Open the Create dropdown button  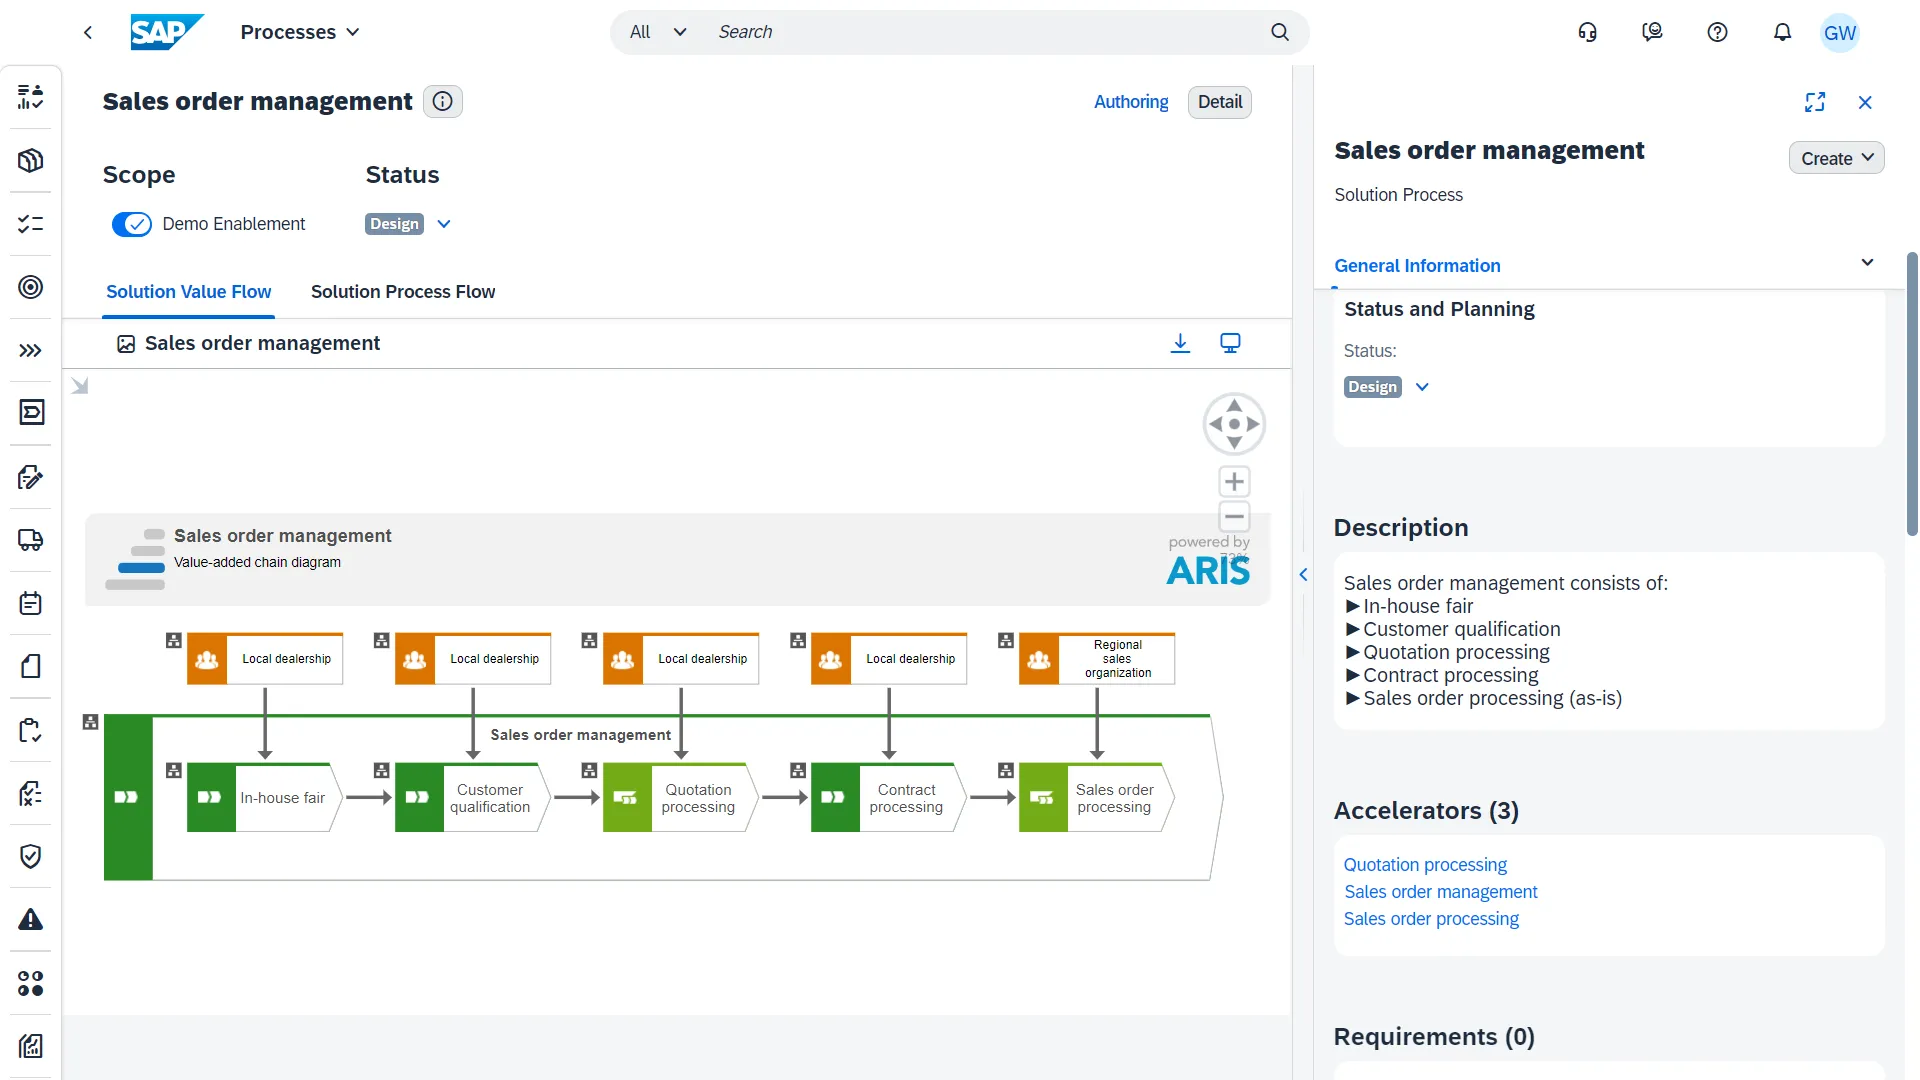click(x=1836, y=158)
